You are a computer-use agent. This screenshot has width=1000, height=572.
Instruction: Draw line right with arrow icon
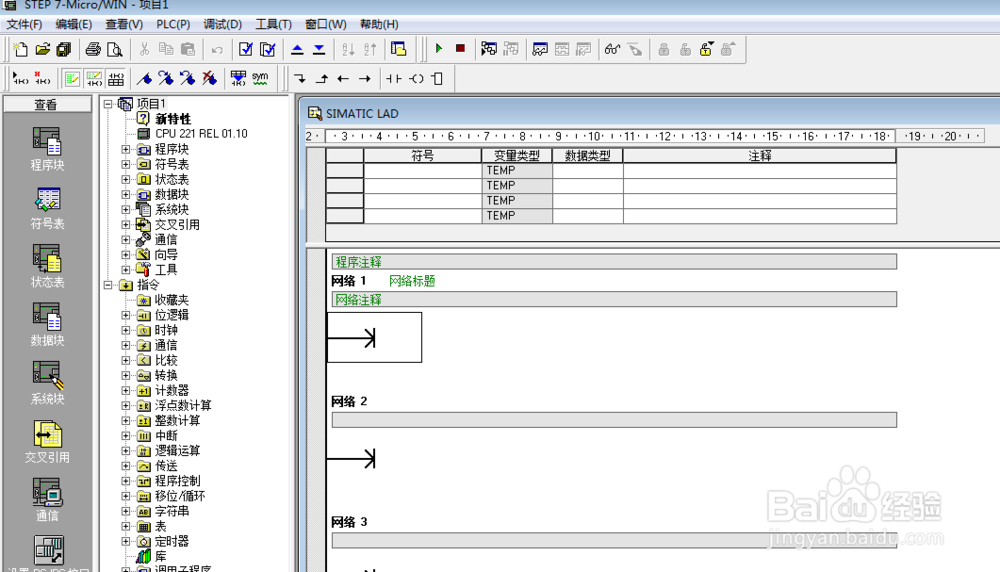tap(365, 78)
